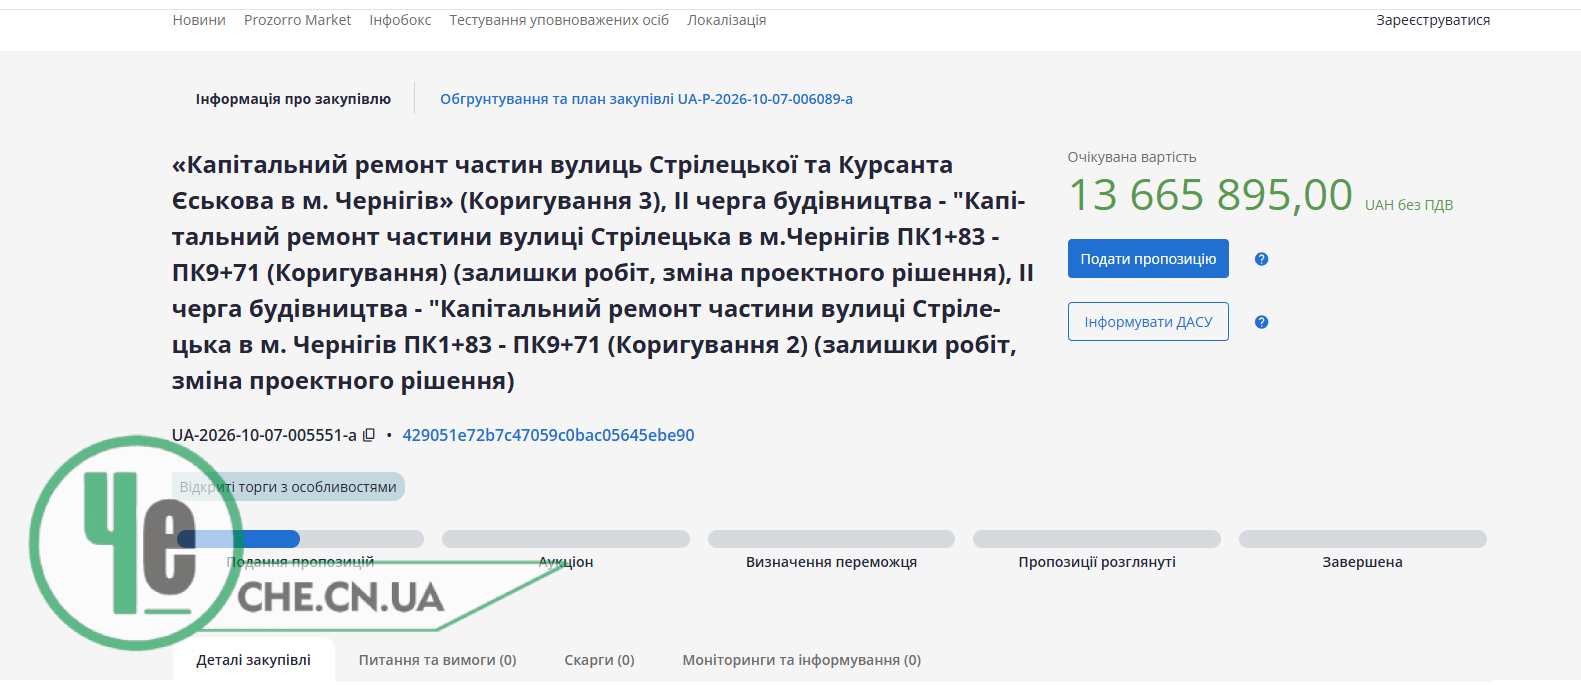Open Тестування уповноважених осіб page
Image resolution: width=1581 pixels, height=685 pixels.
tap(559, 20)
